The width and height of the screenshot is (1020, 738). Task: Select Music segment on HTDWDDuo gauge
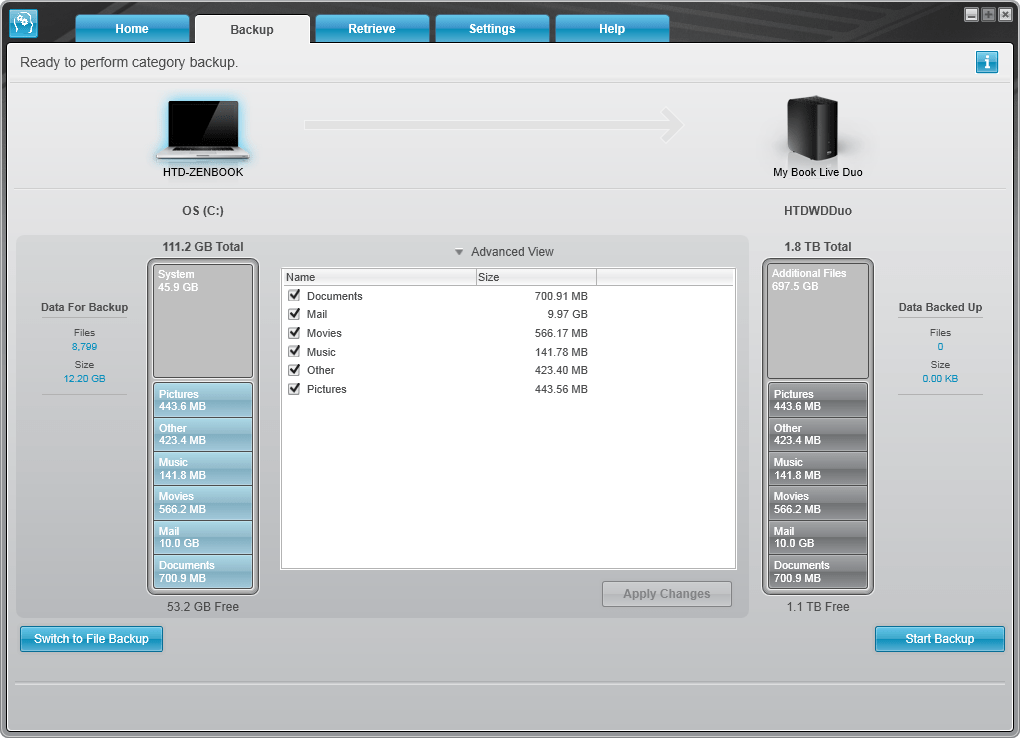(x=818, y=469)
